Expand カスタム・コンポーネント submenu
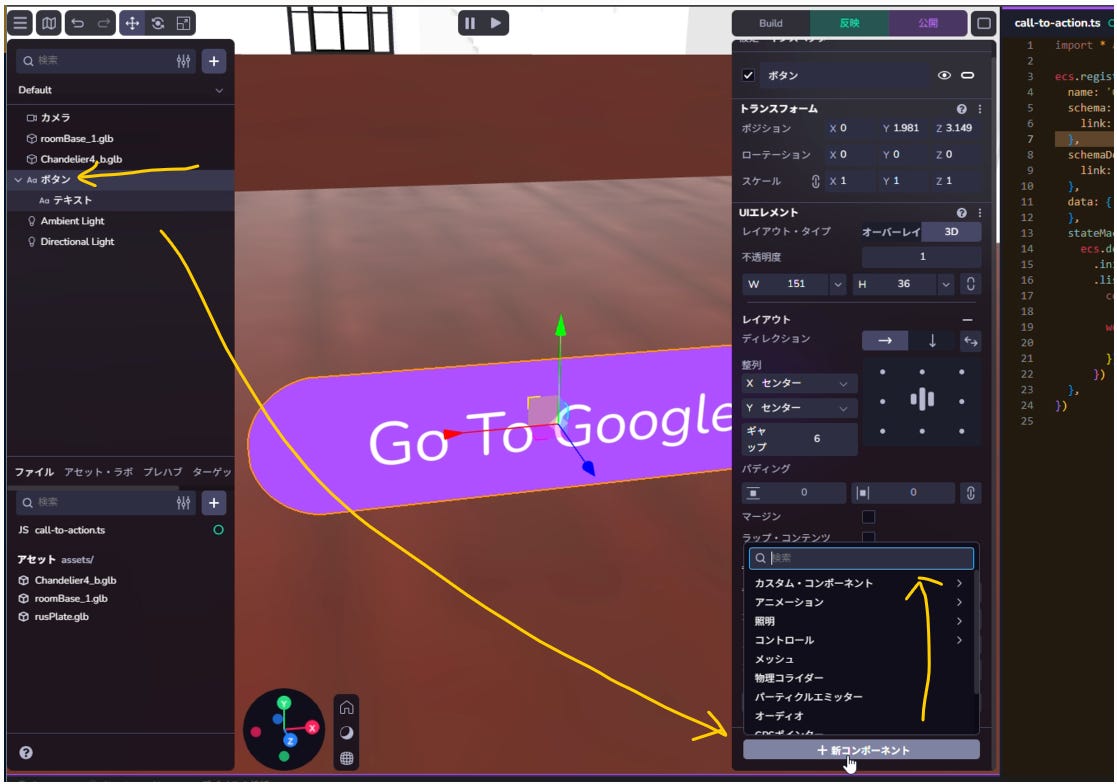 point(860,583)
